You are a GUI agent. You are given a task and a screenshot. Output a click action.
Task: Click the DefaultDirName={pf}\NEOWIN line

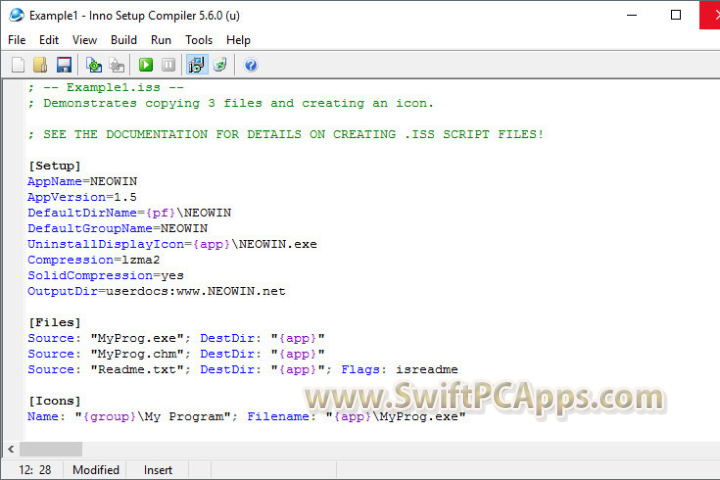coord(129,213)
